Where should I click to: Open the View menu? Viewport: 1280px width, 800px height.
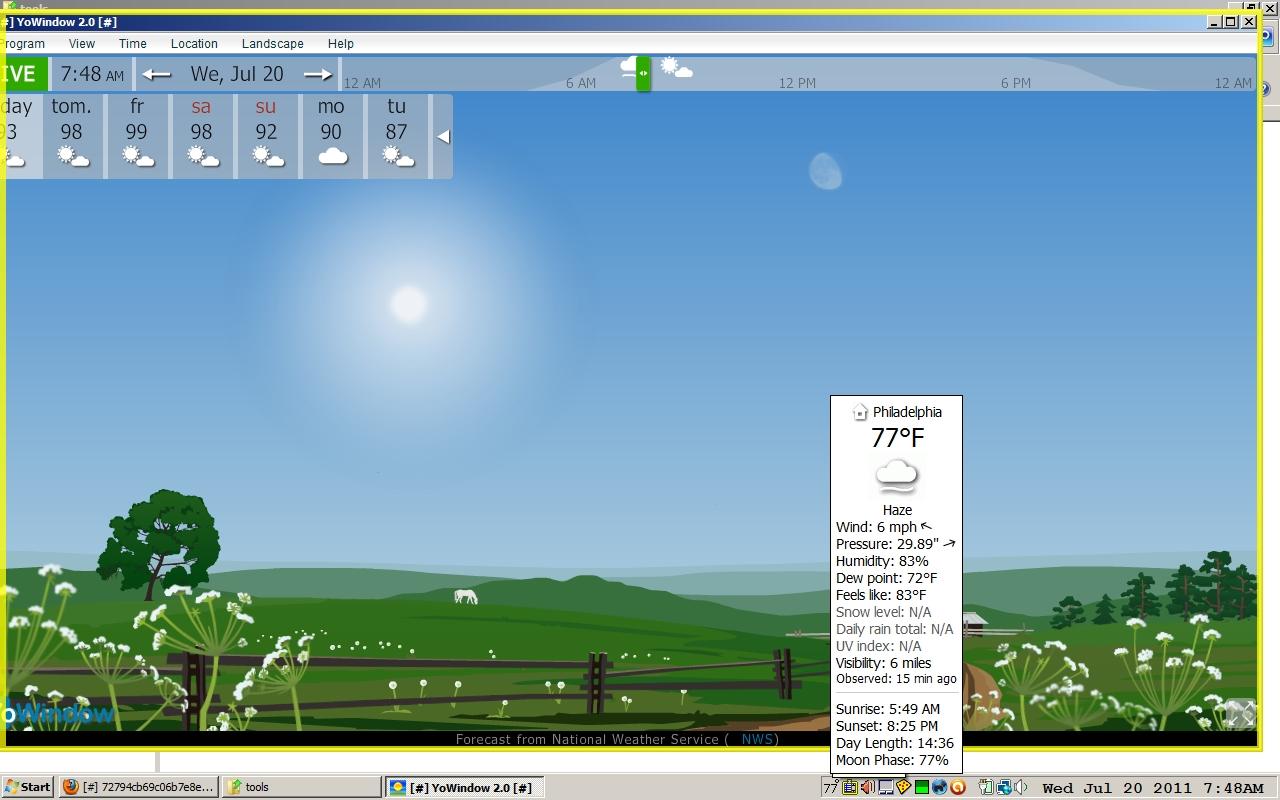[x=82, y=44]
